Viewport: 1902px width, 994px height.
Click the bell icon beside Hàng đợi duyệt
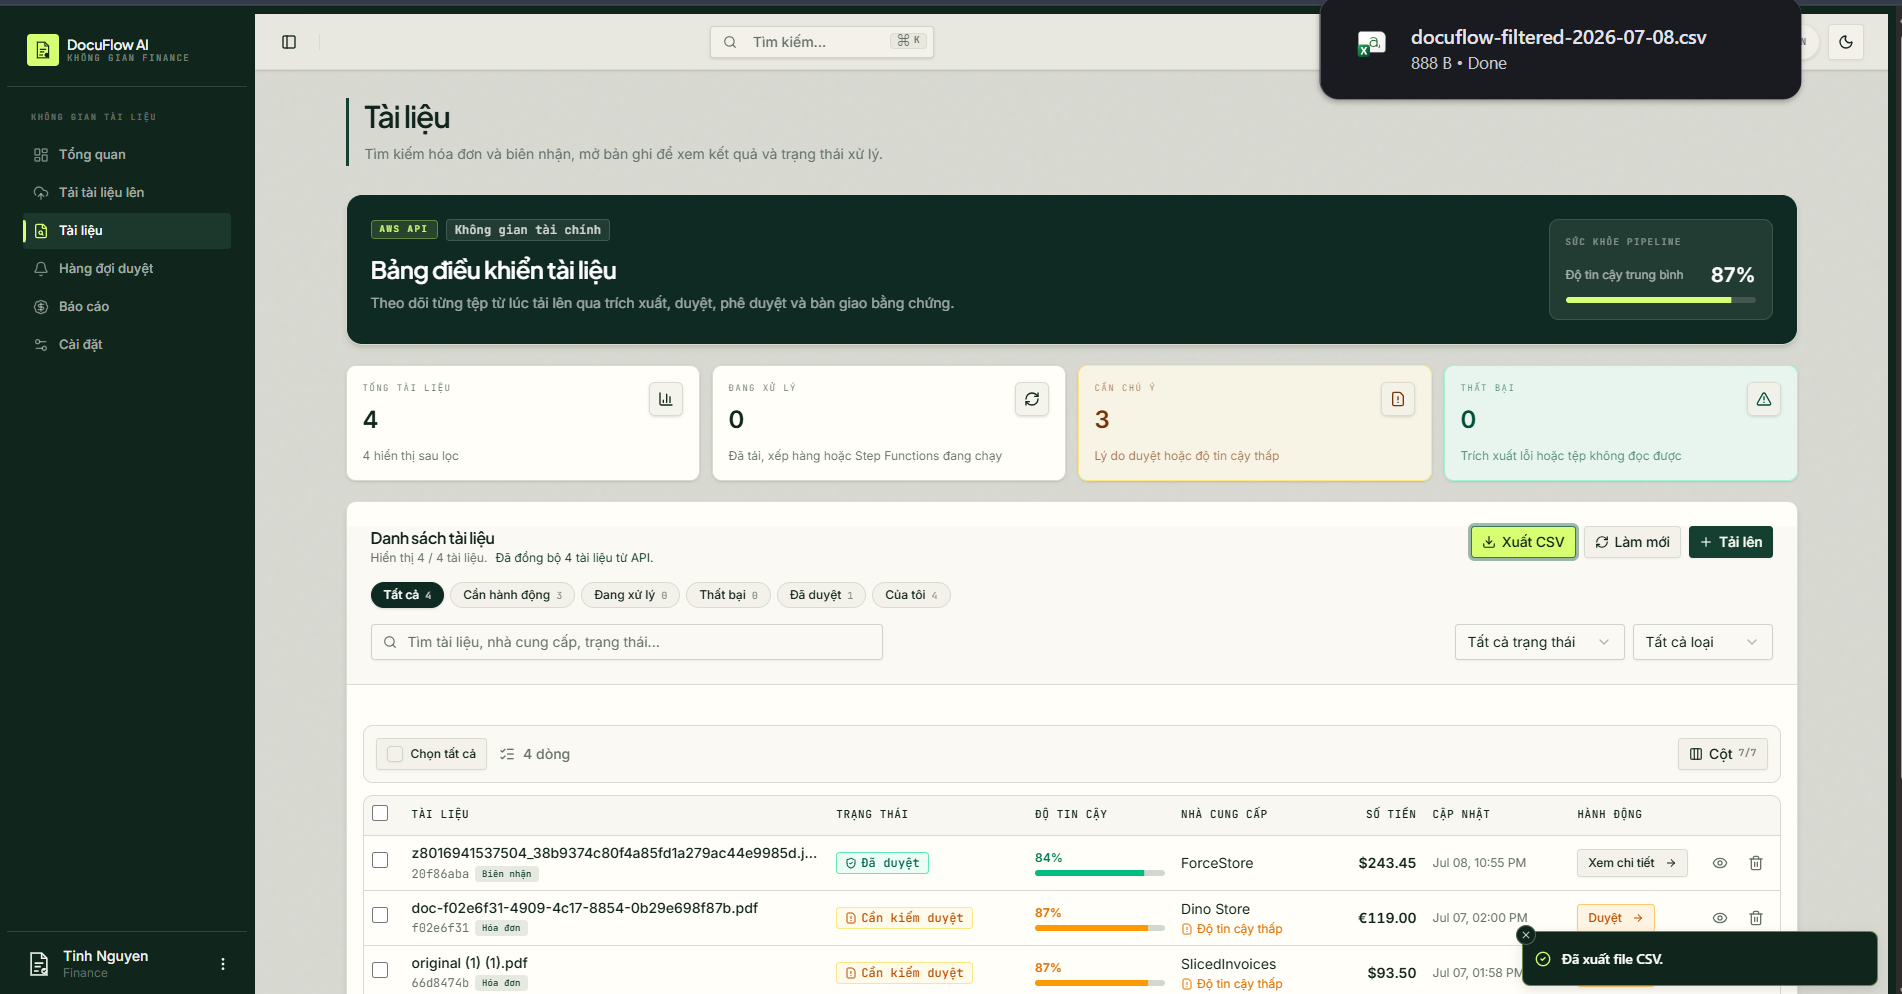click(41, 269)
